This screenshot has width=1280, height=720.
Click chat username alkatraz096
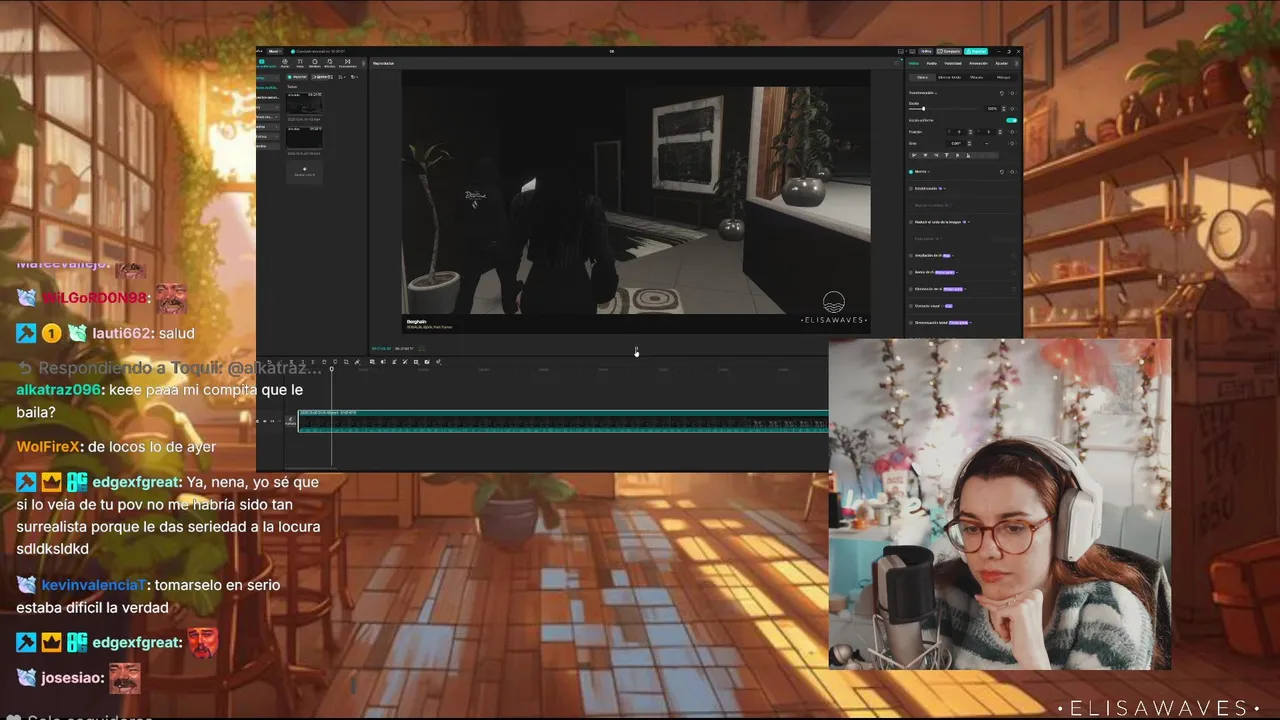coord(59,389)
